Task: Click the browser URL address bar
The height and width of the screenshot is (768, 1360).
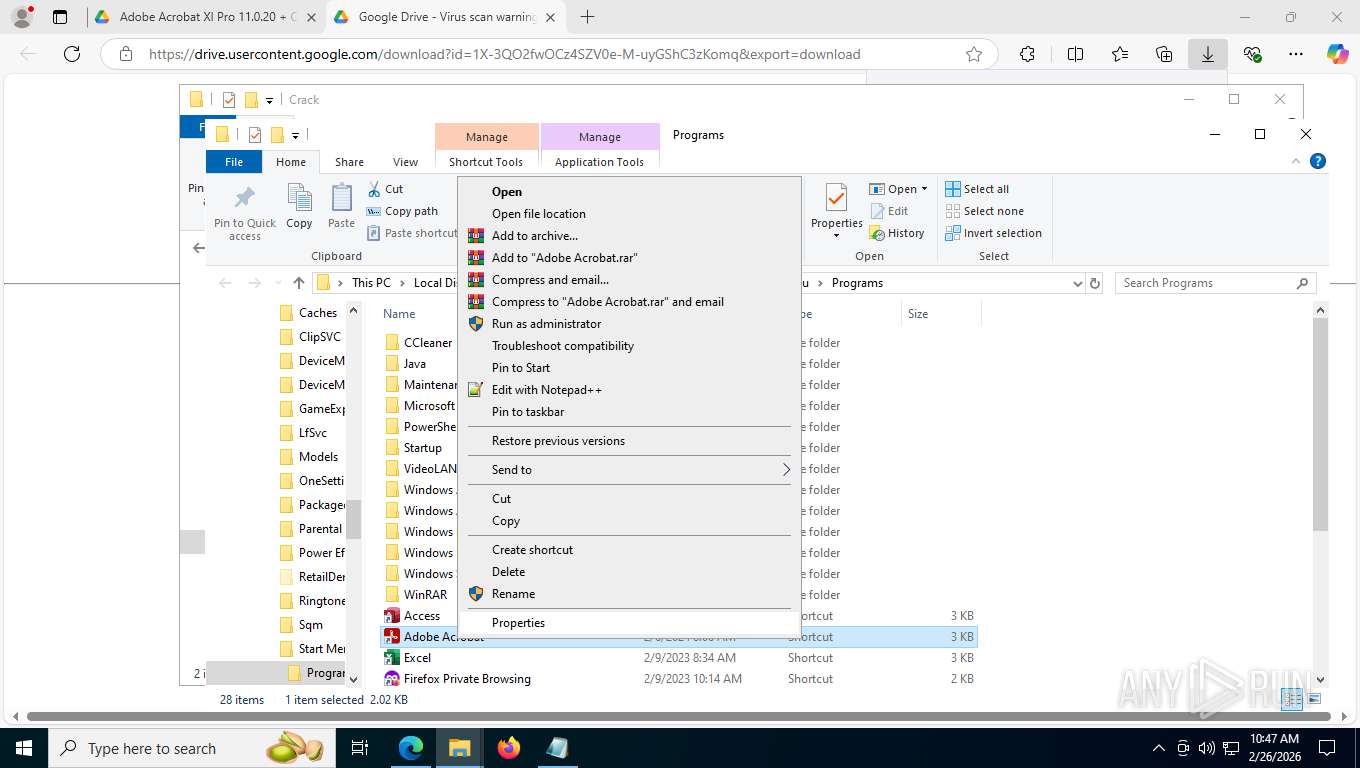Action: 548,55
